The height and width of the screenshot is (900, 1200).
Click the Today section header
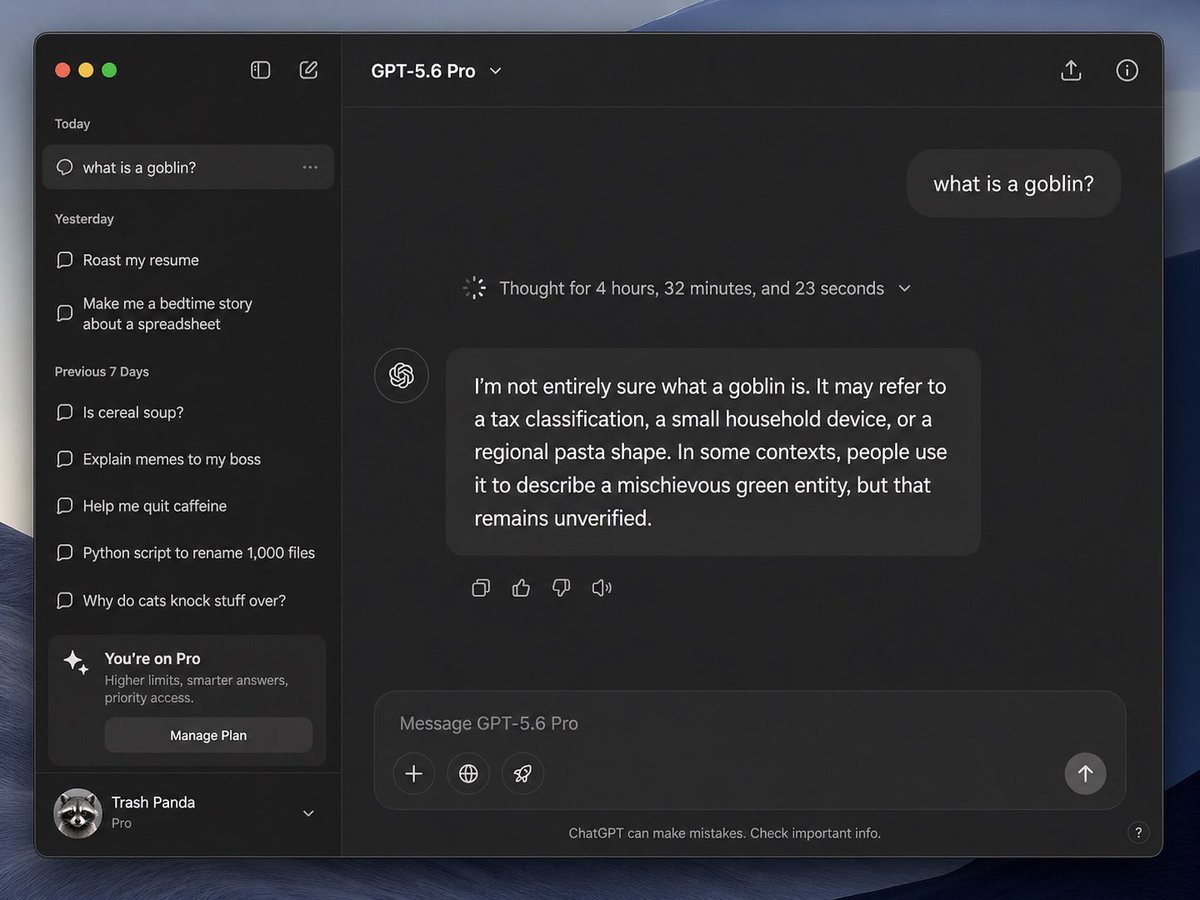click(72, 124)
